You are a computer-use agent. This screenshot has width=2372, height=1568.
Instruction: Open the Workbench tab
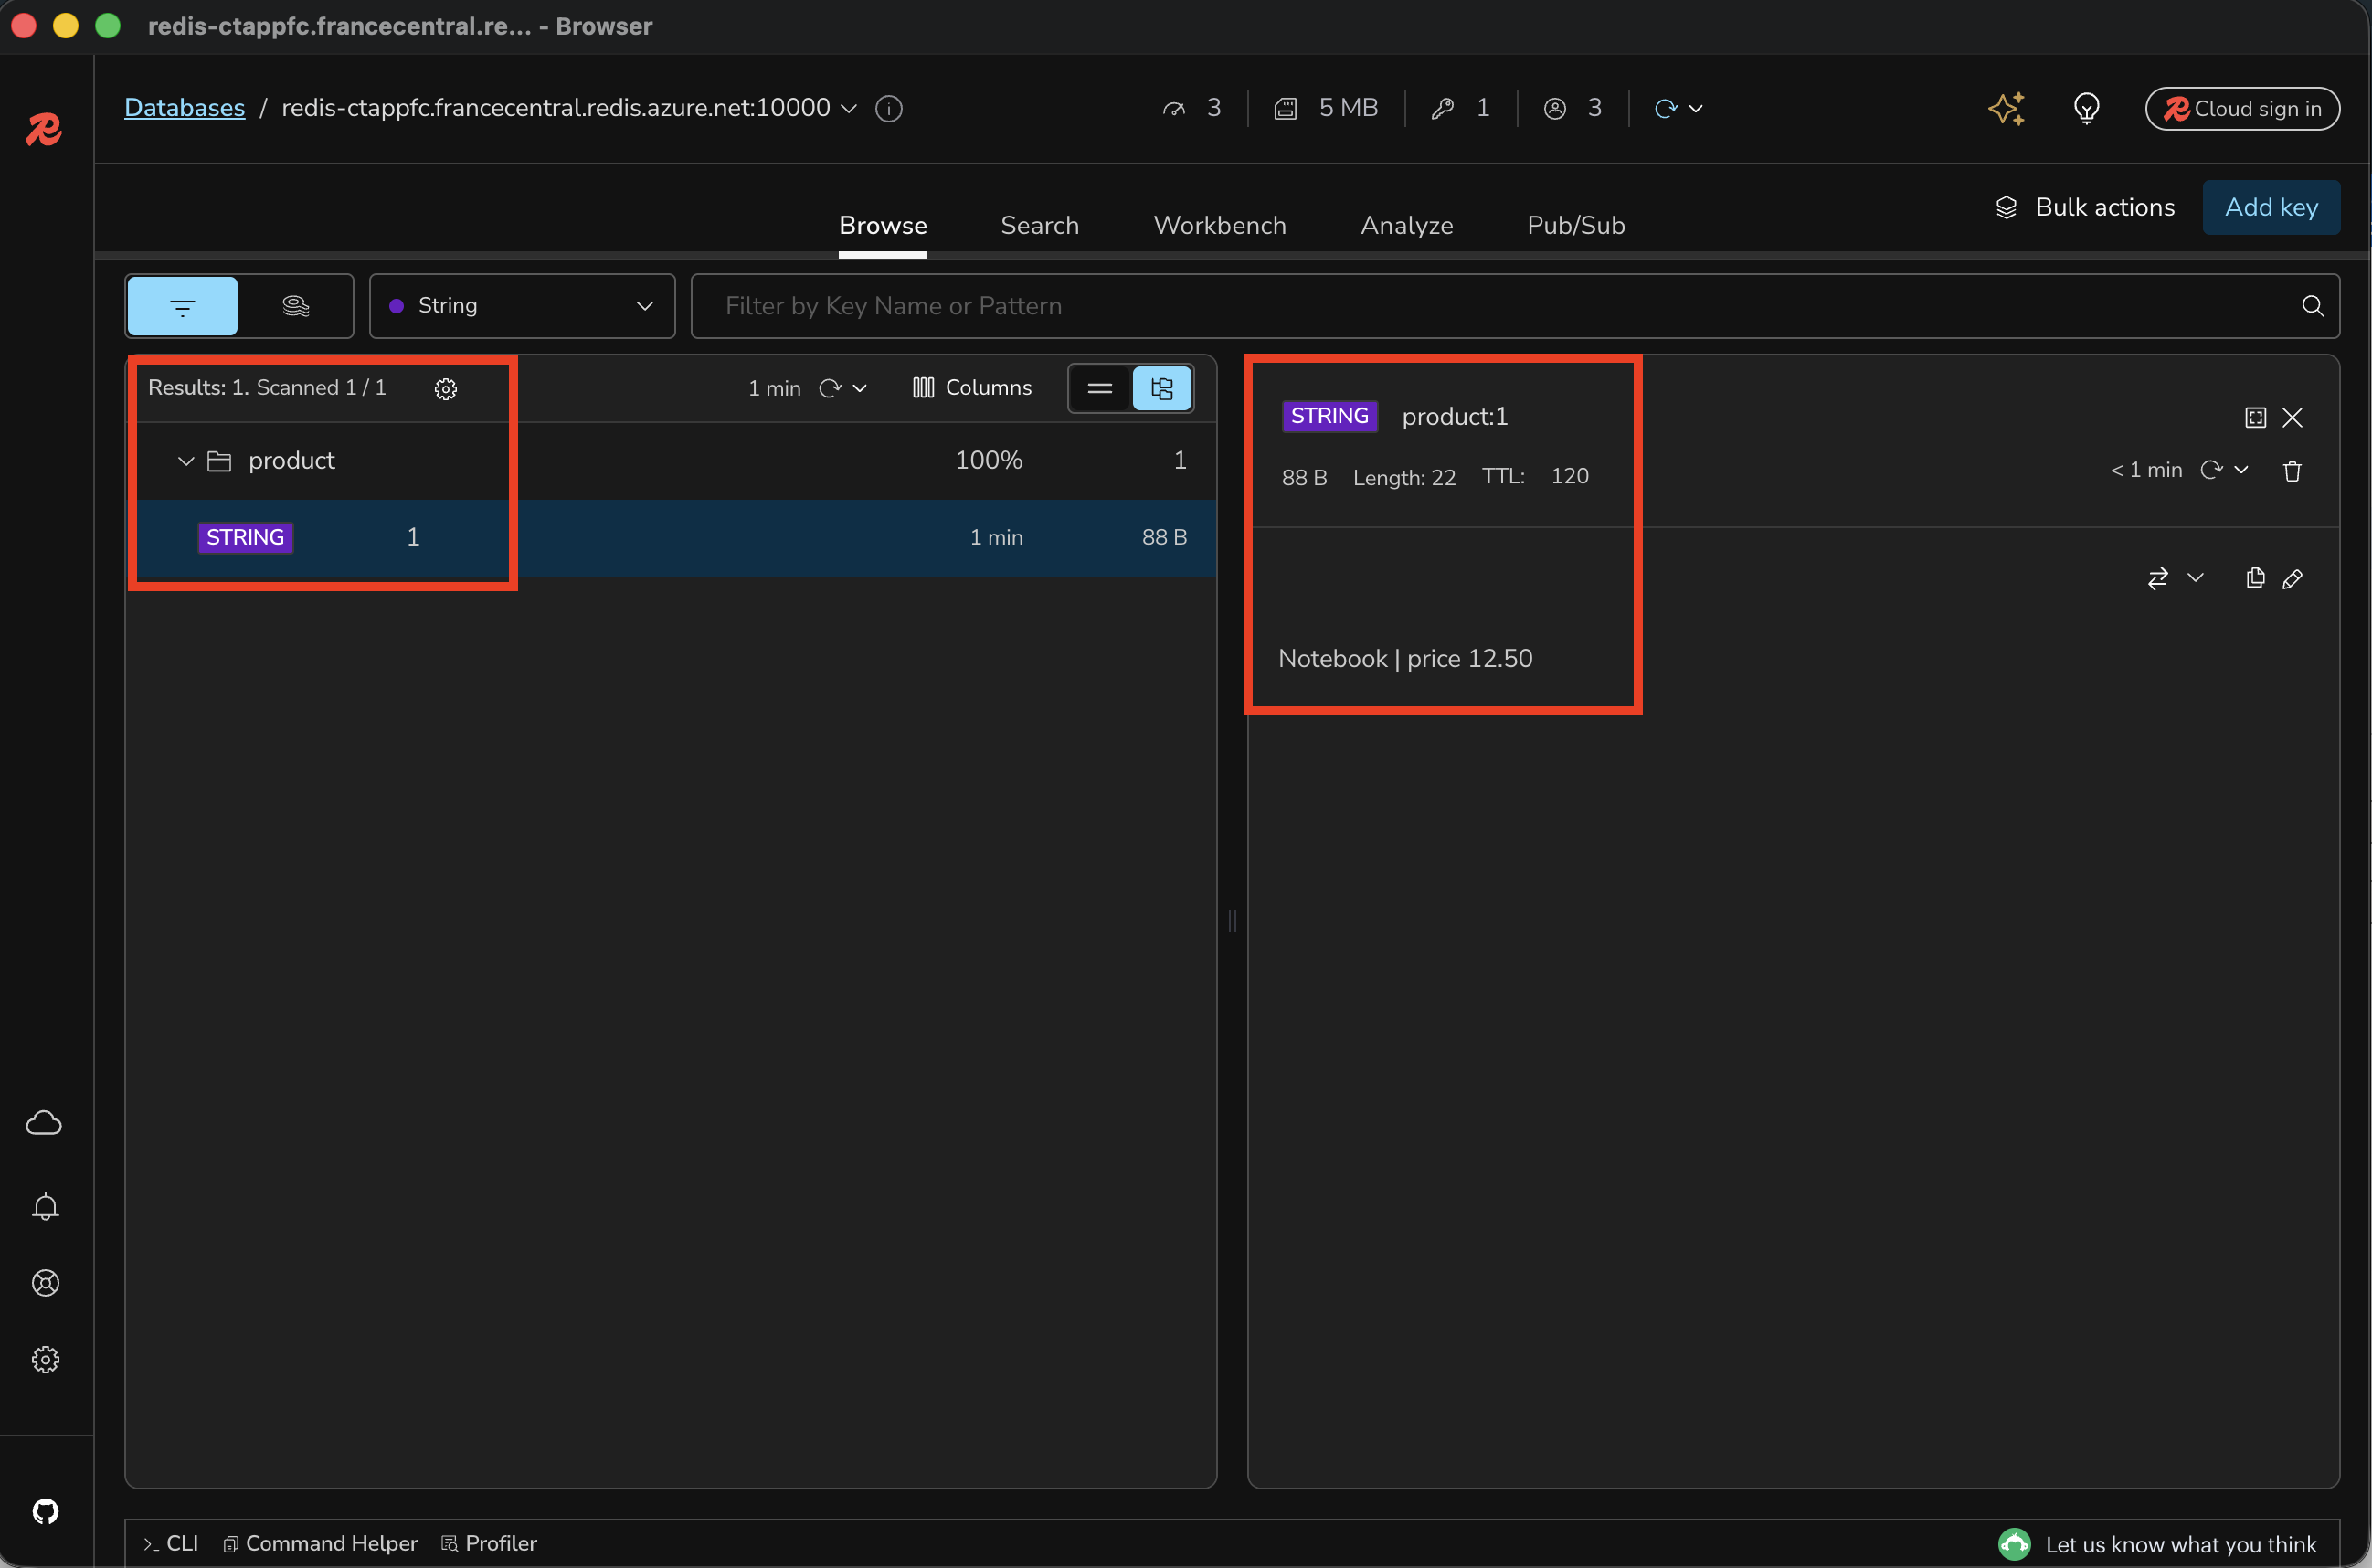click(1219, 226)
